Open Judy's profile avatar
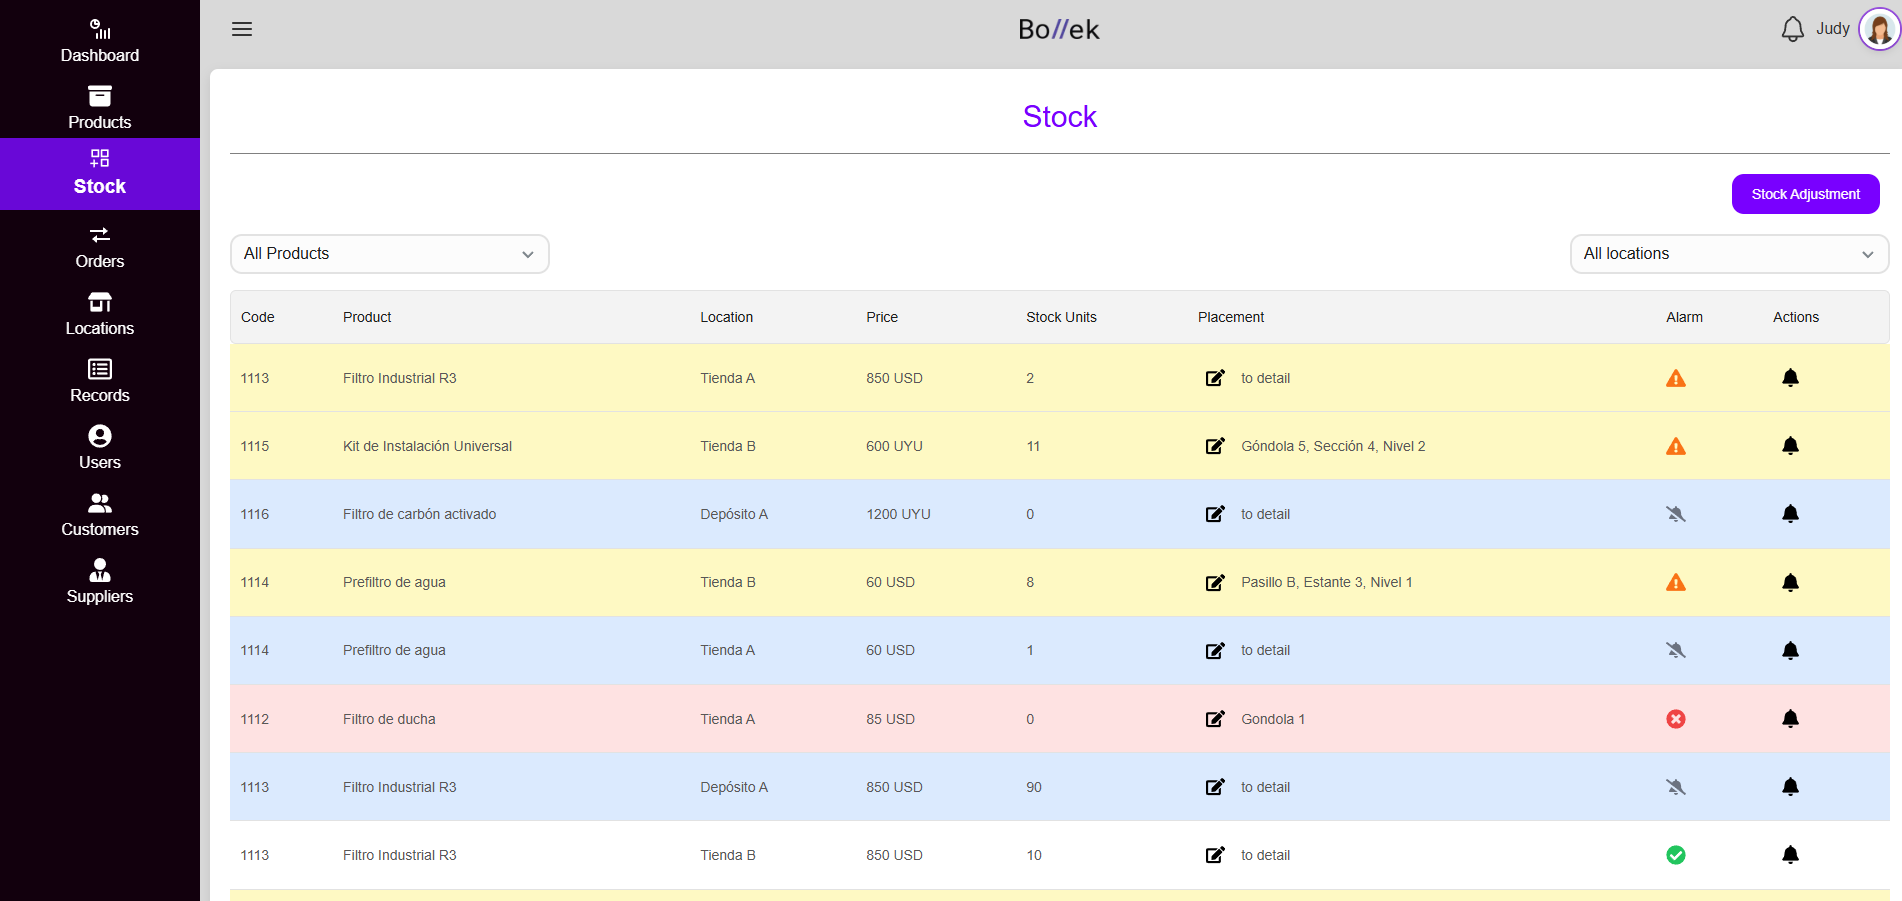Image resolution: width=1902 pixels, height=901 pixels. coord(1879,29)
